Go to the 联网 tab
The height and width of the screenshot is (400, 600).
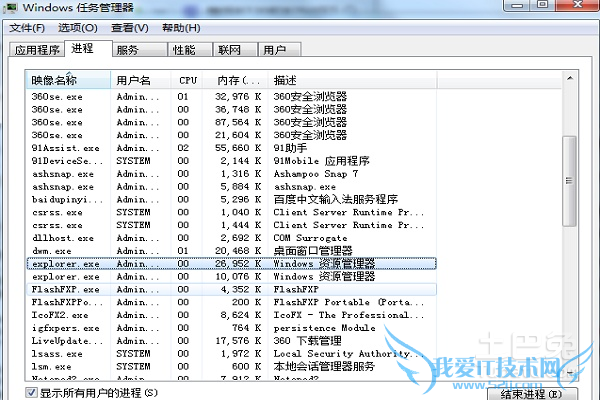point(235,50)
